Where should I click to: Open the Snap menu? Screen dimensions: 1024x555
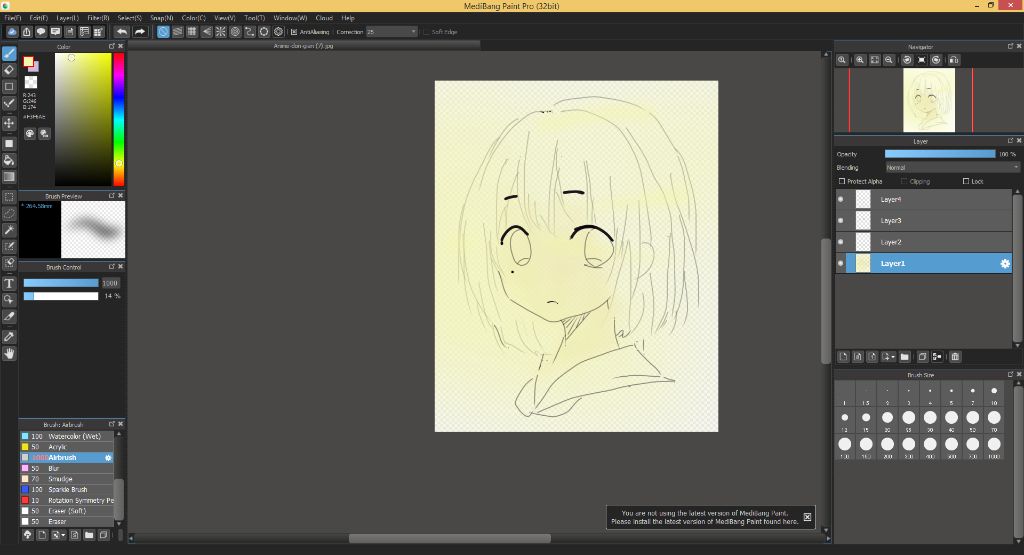(161, 18)
